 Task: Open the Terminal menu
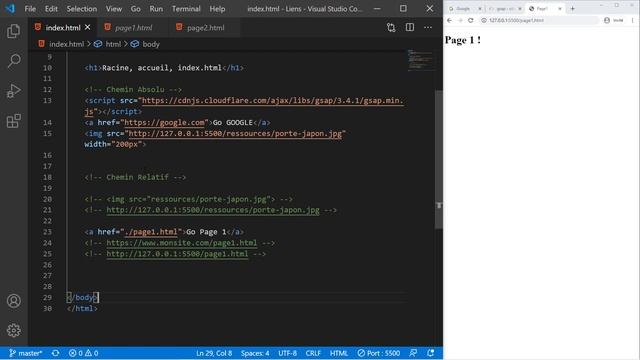click(186, 9)
